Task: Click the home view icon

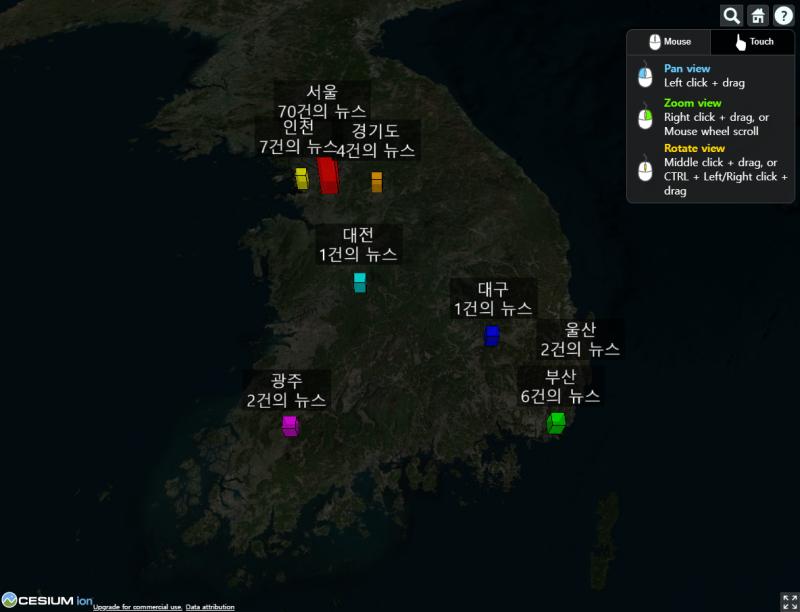Action: pos(758,16)
